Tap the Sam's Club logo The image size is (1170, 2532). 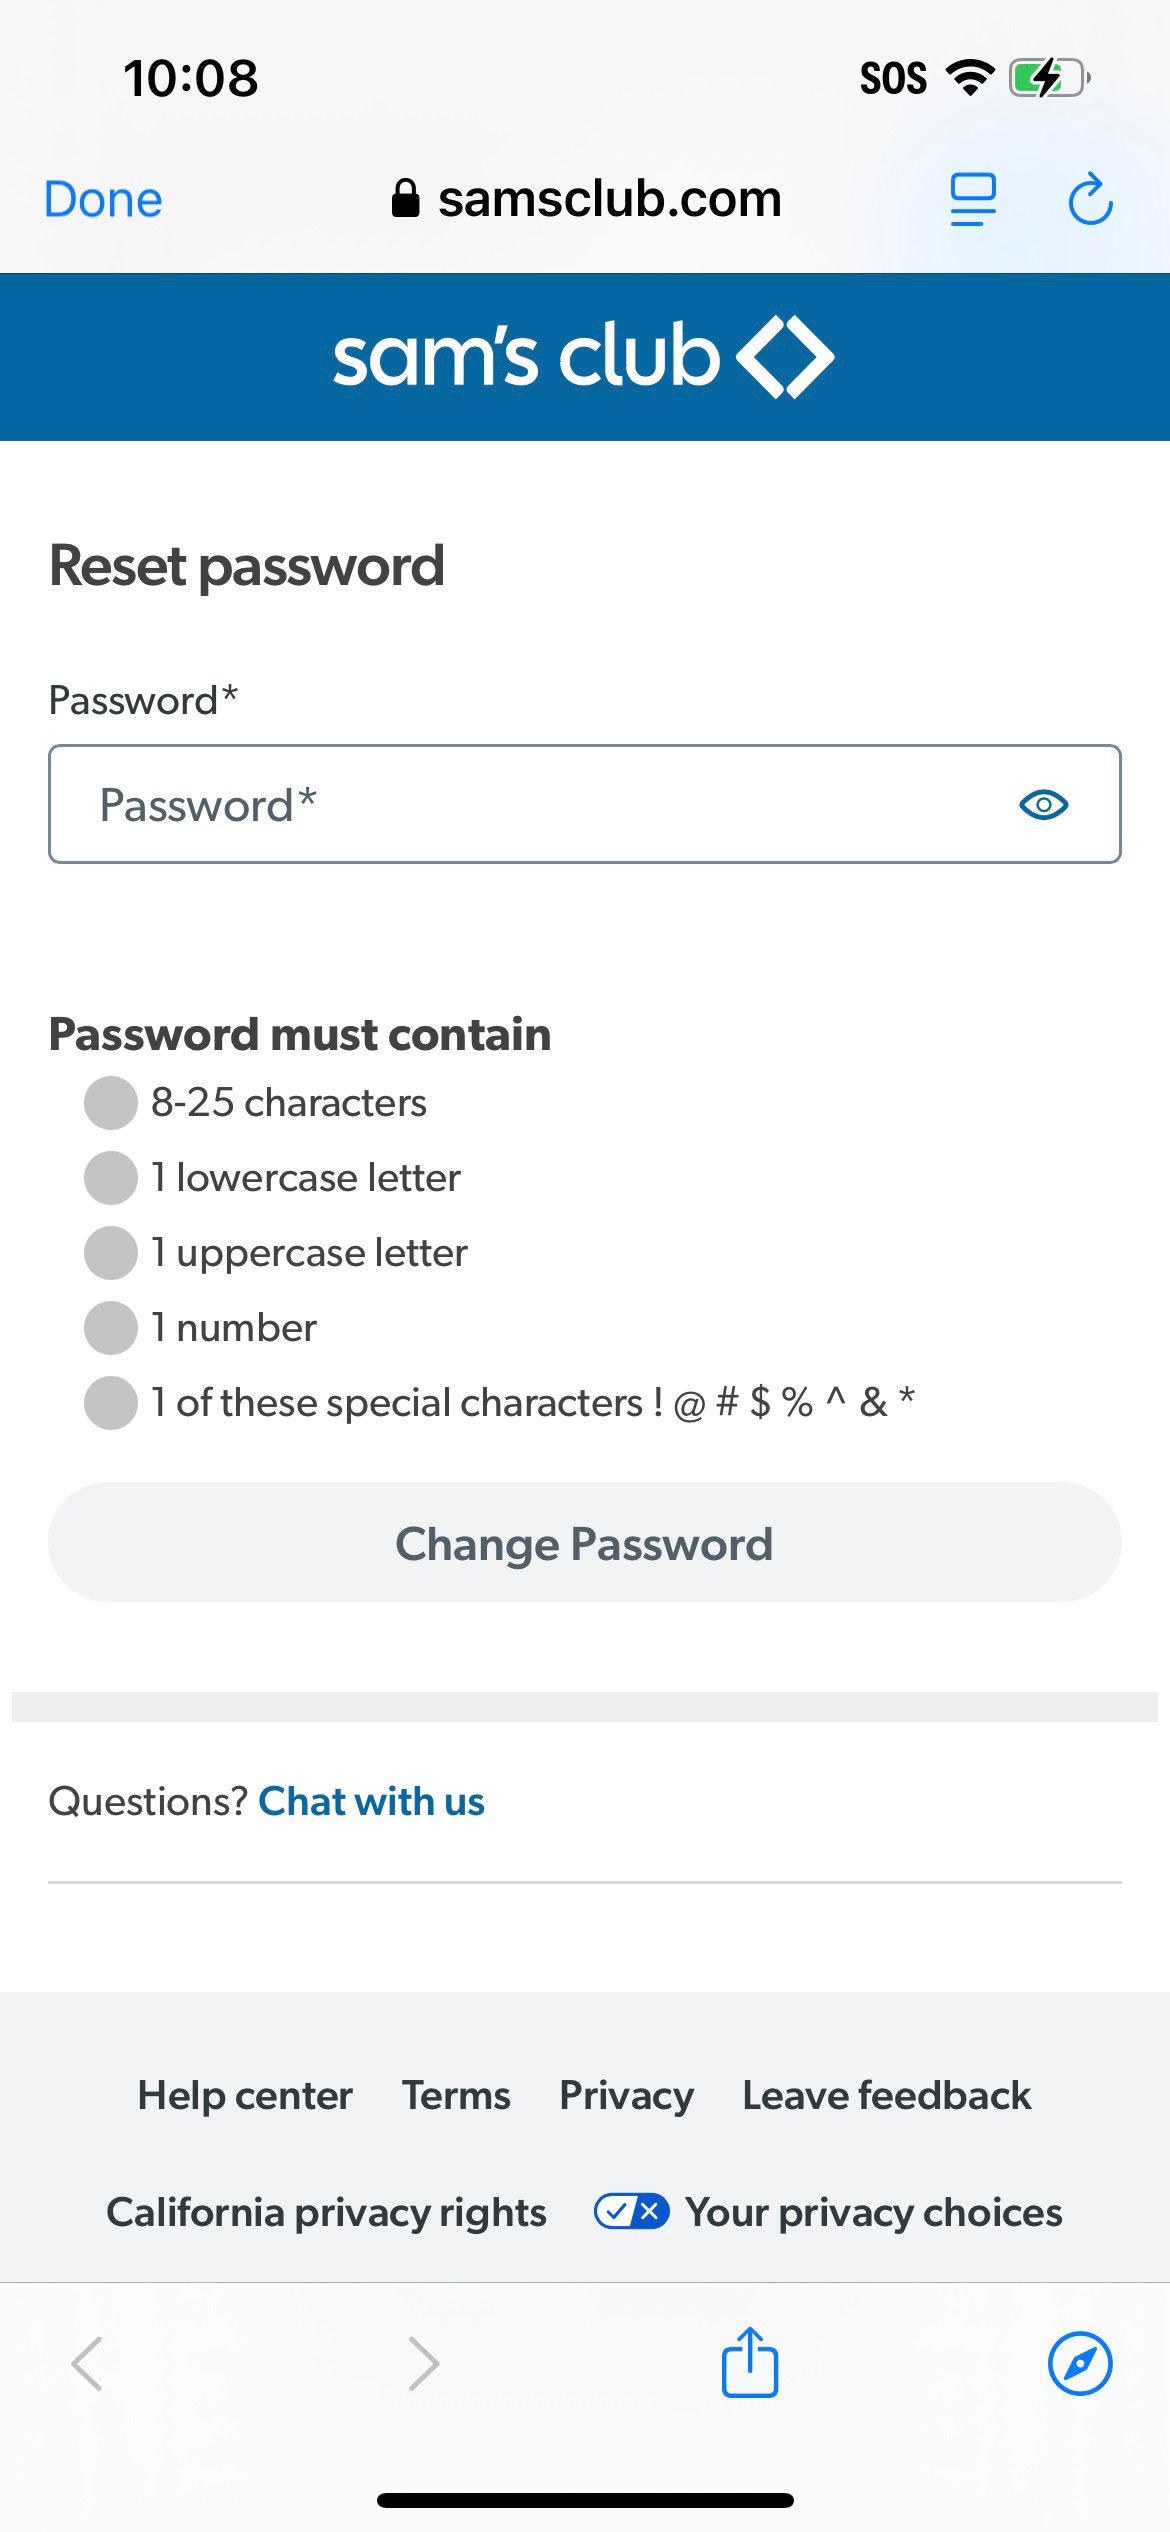(x=584, y=357)
